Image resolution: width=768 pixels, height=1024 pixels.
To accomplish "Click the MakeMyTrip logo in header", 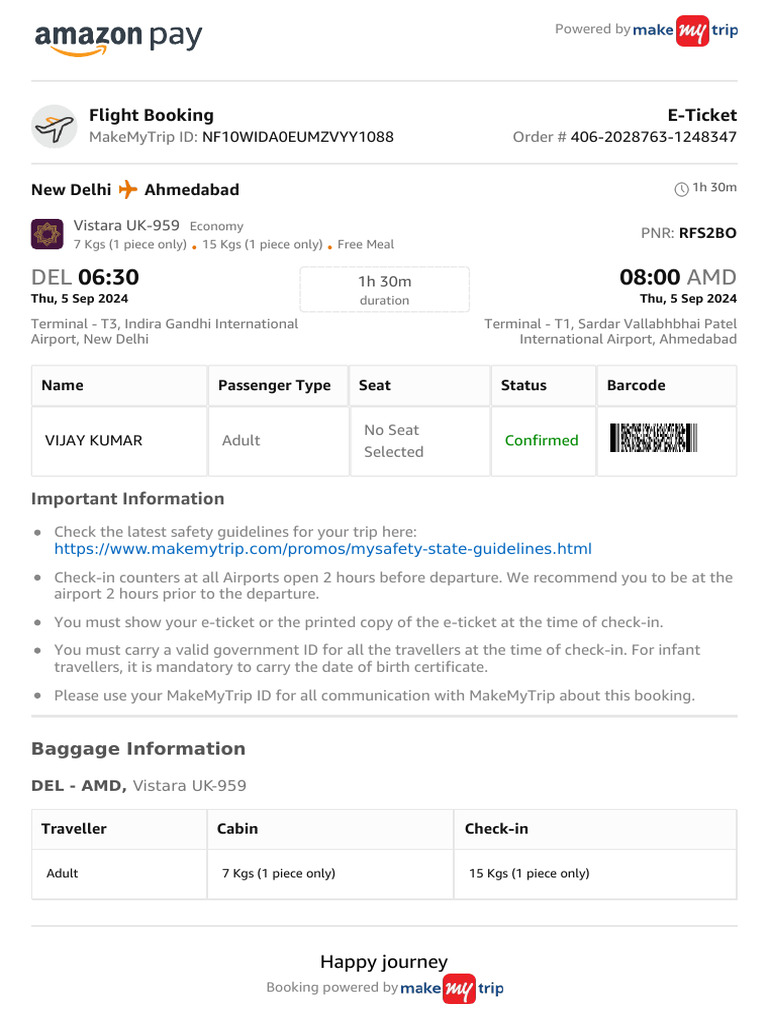I will point(686,30).
